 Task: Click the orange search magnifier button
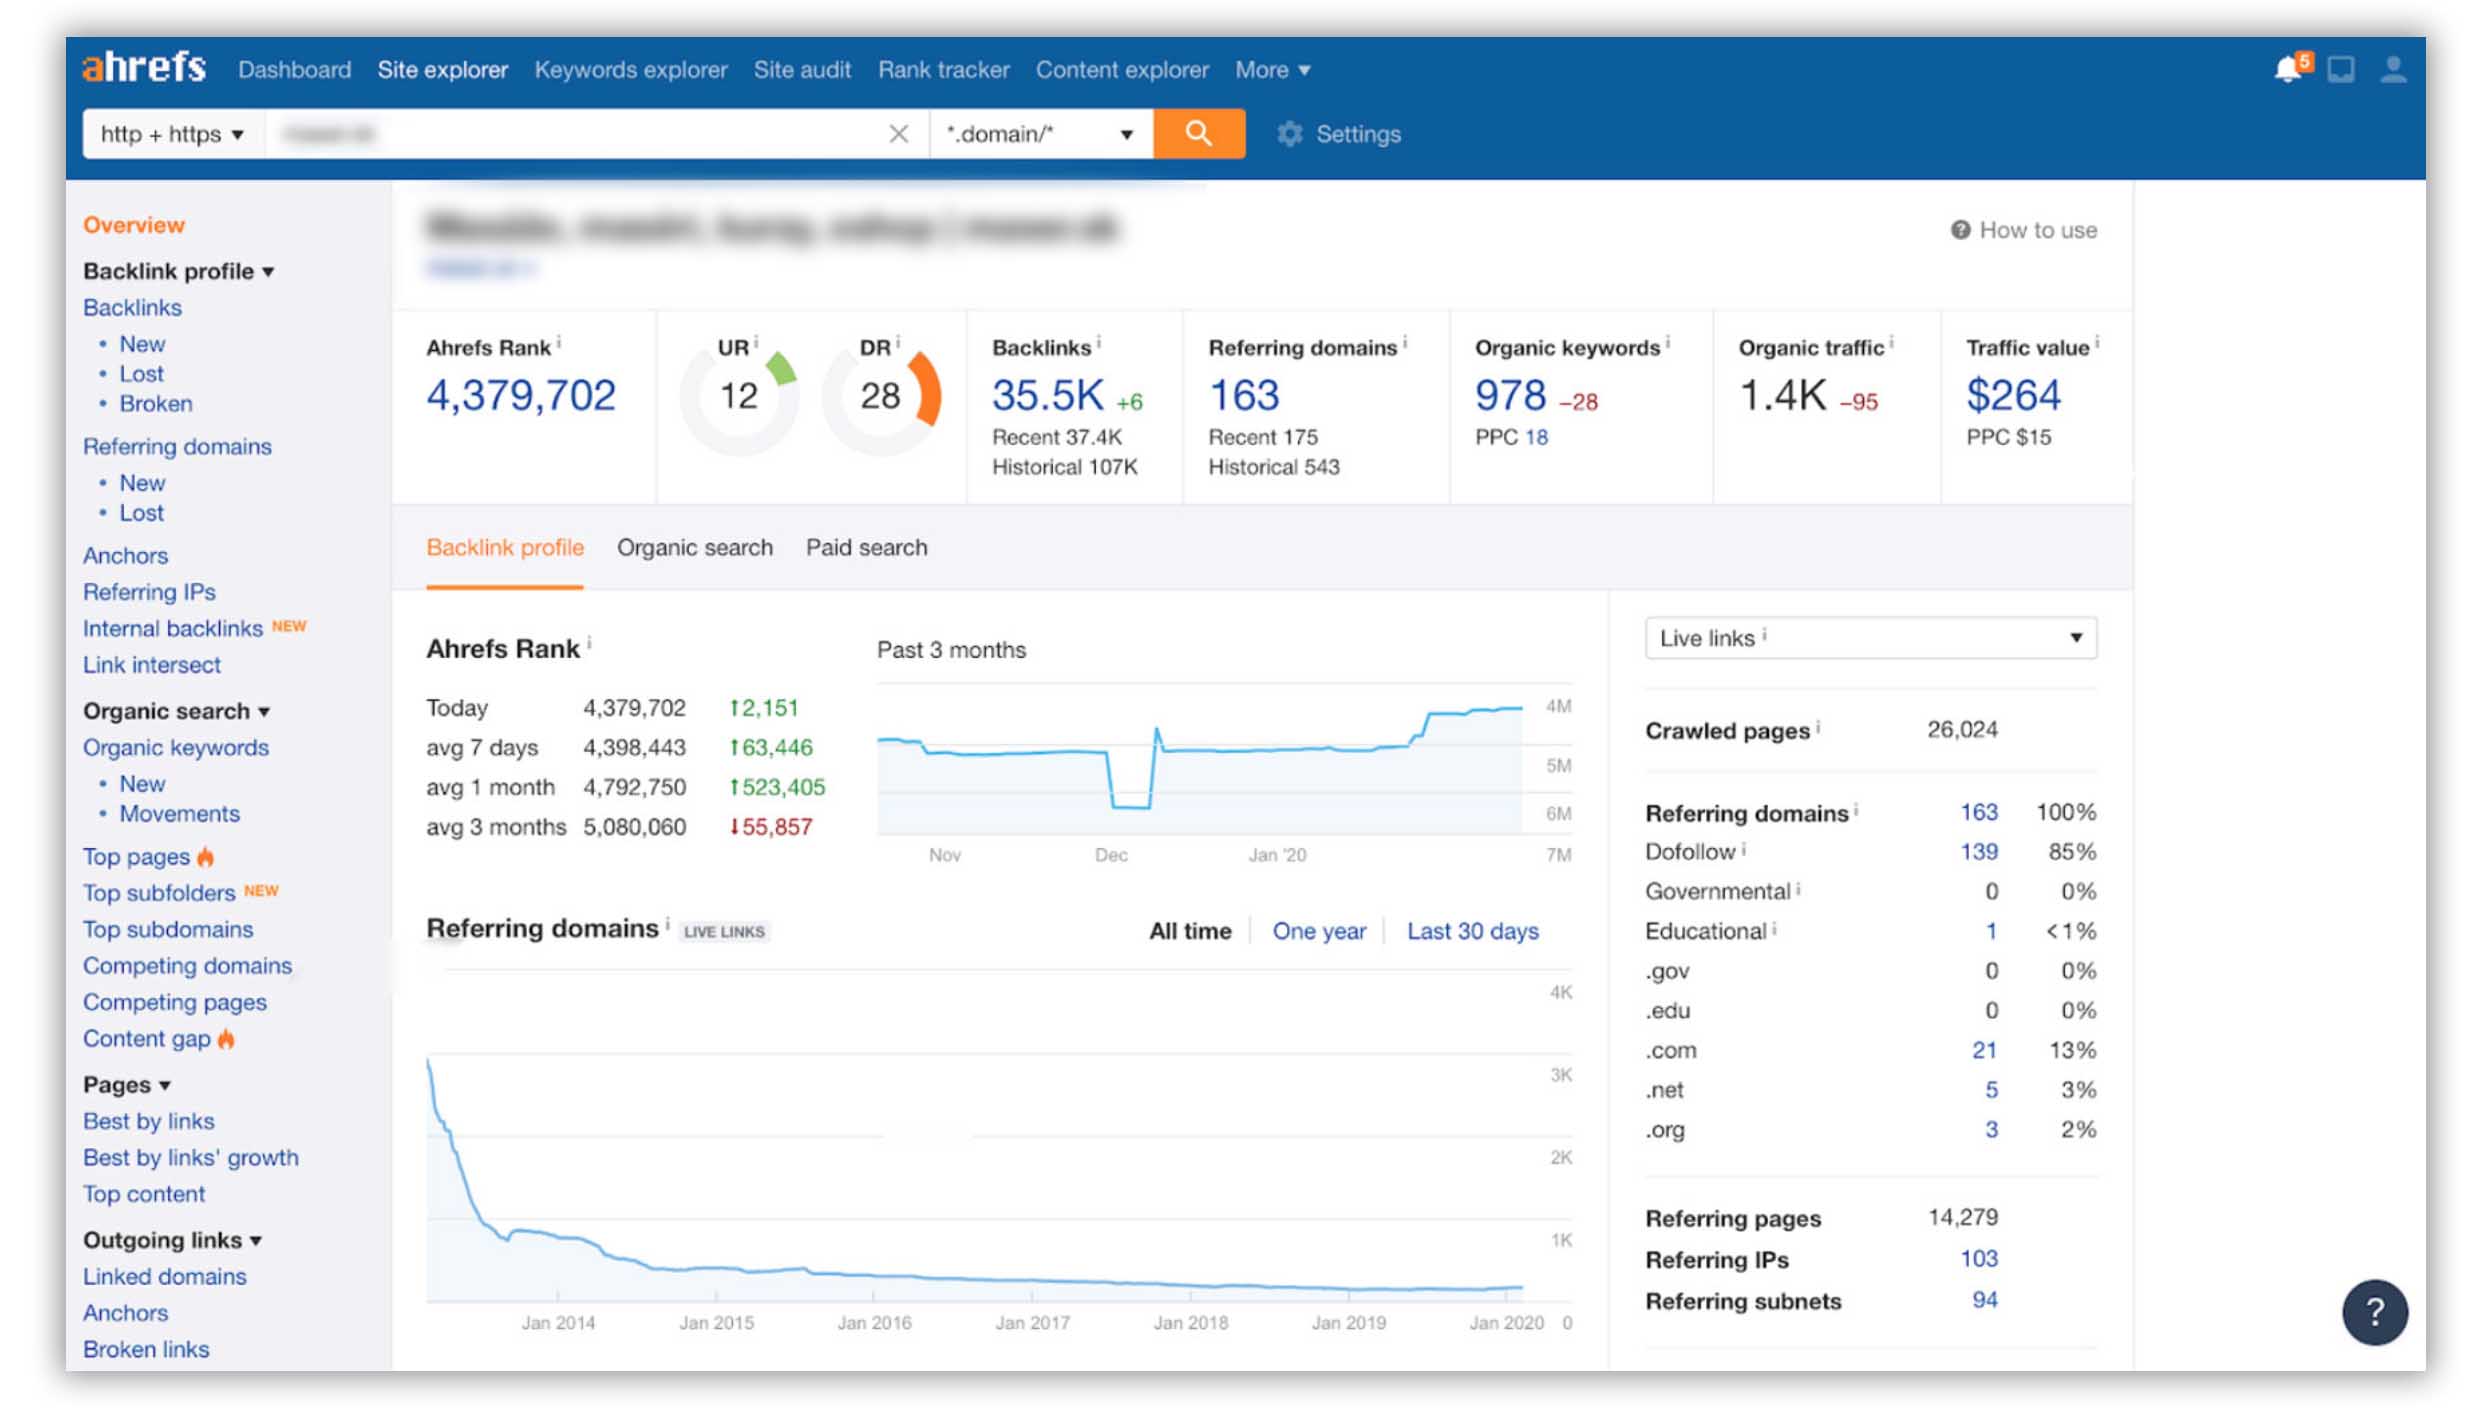click(x=1198, y=133)
